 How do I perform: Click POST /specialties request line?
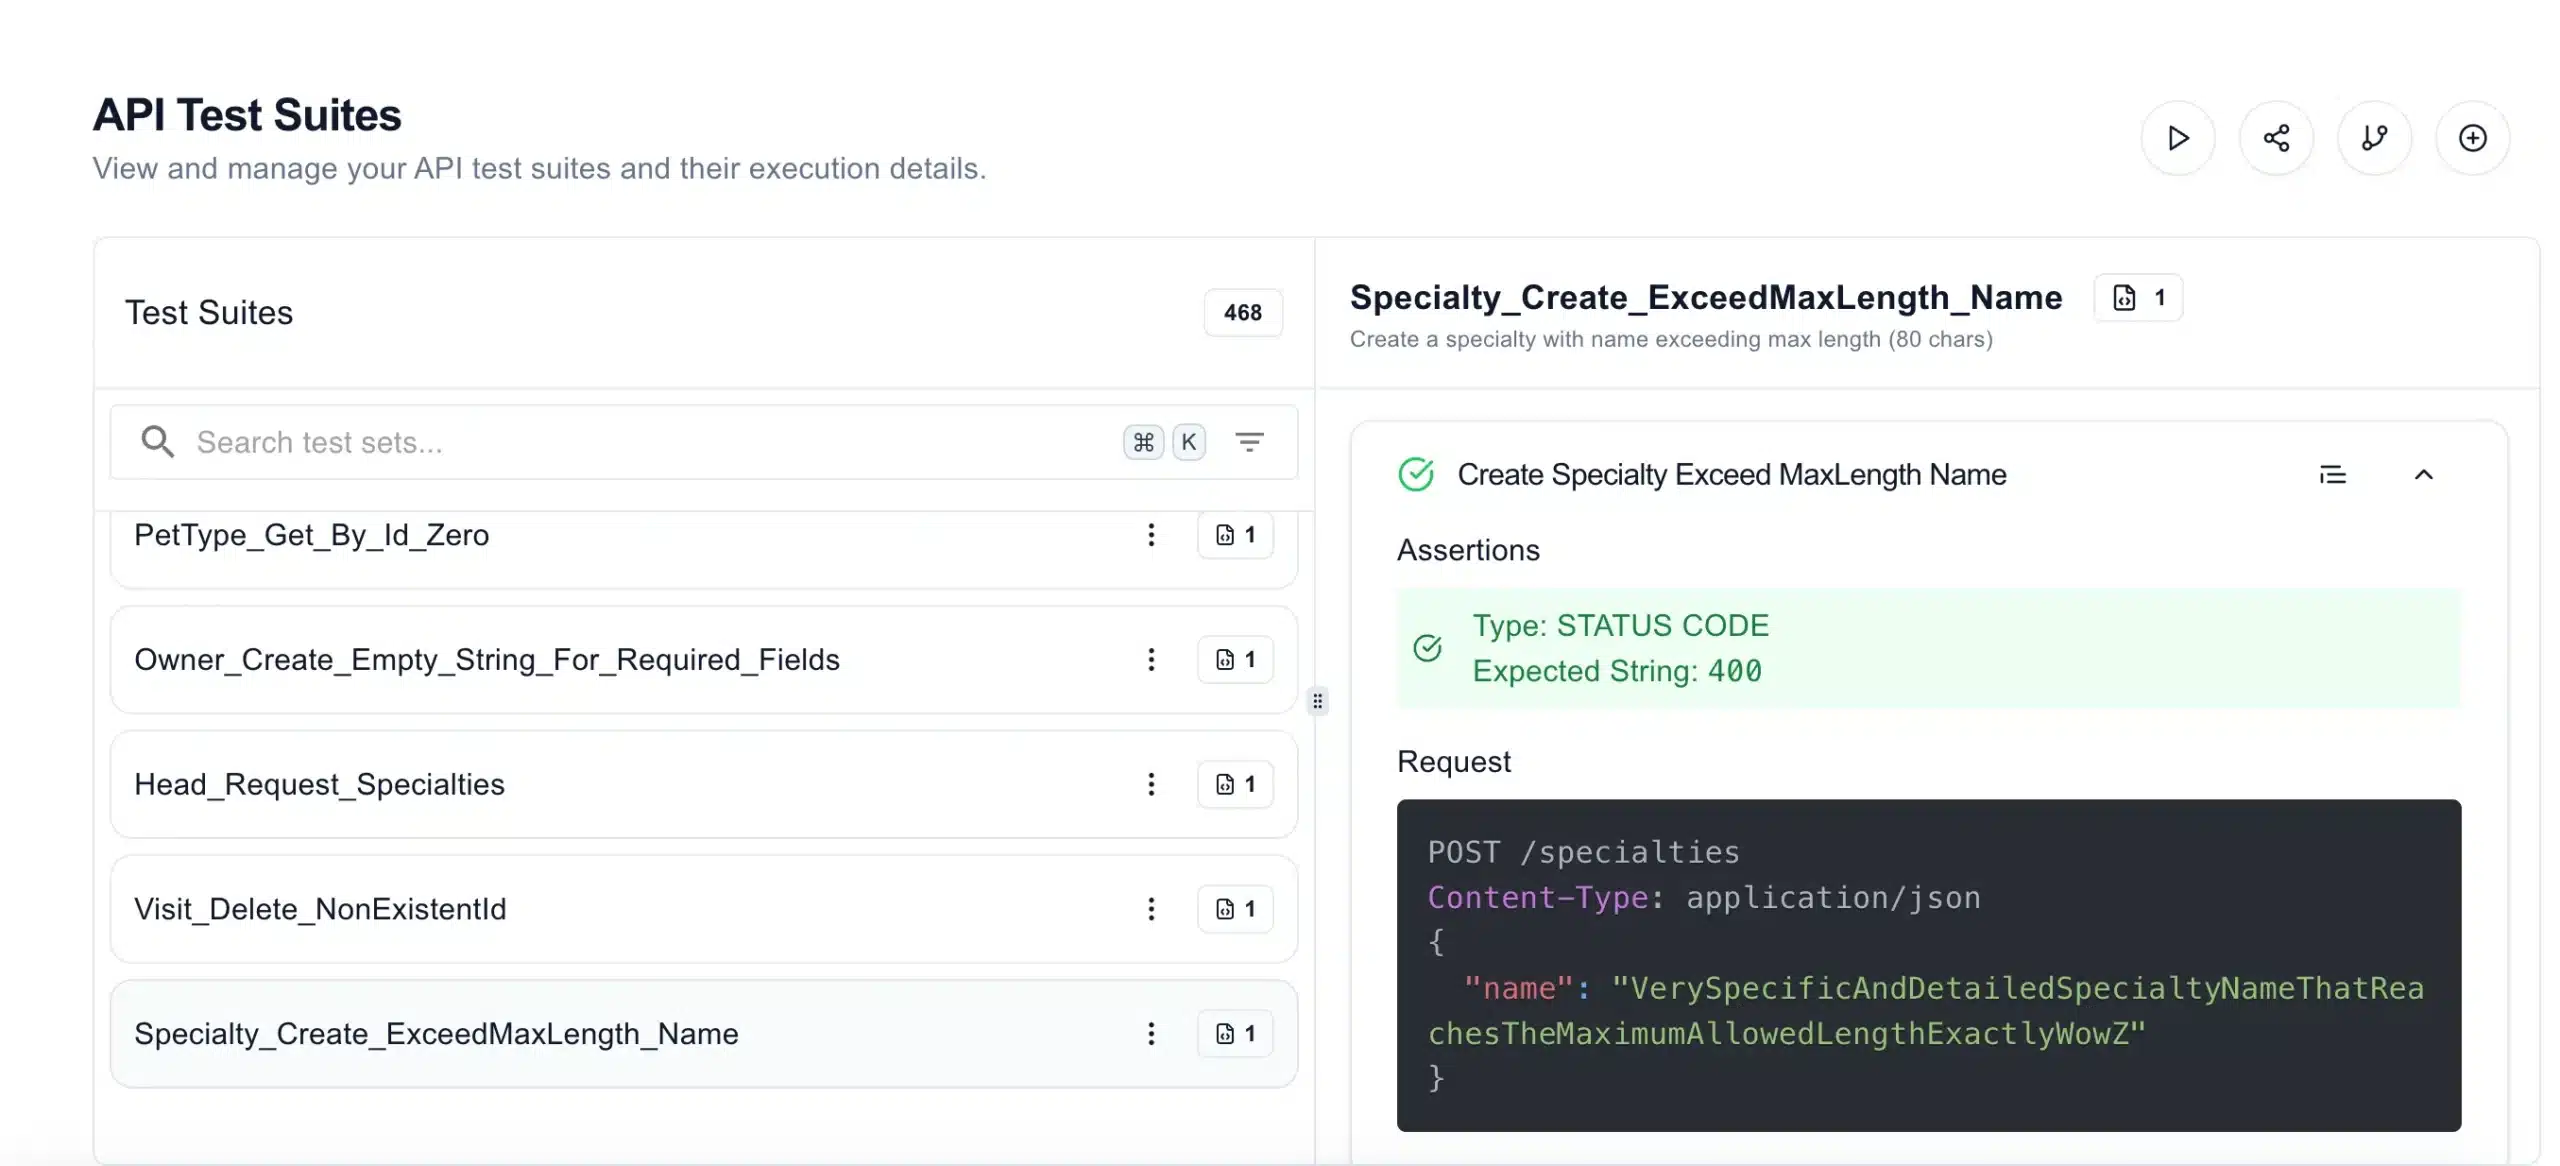(x=1583, y=852)
